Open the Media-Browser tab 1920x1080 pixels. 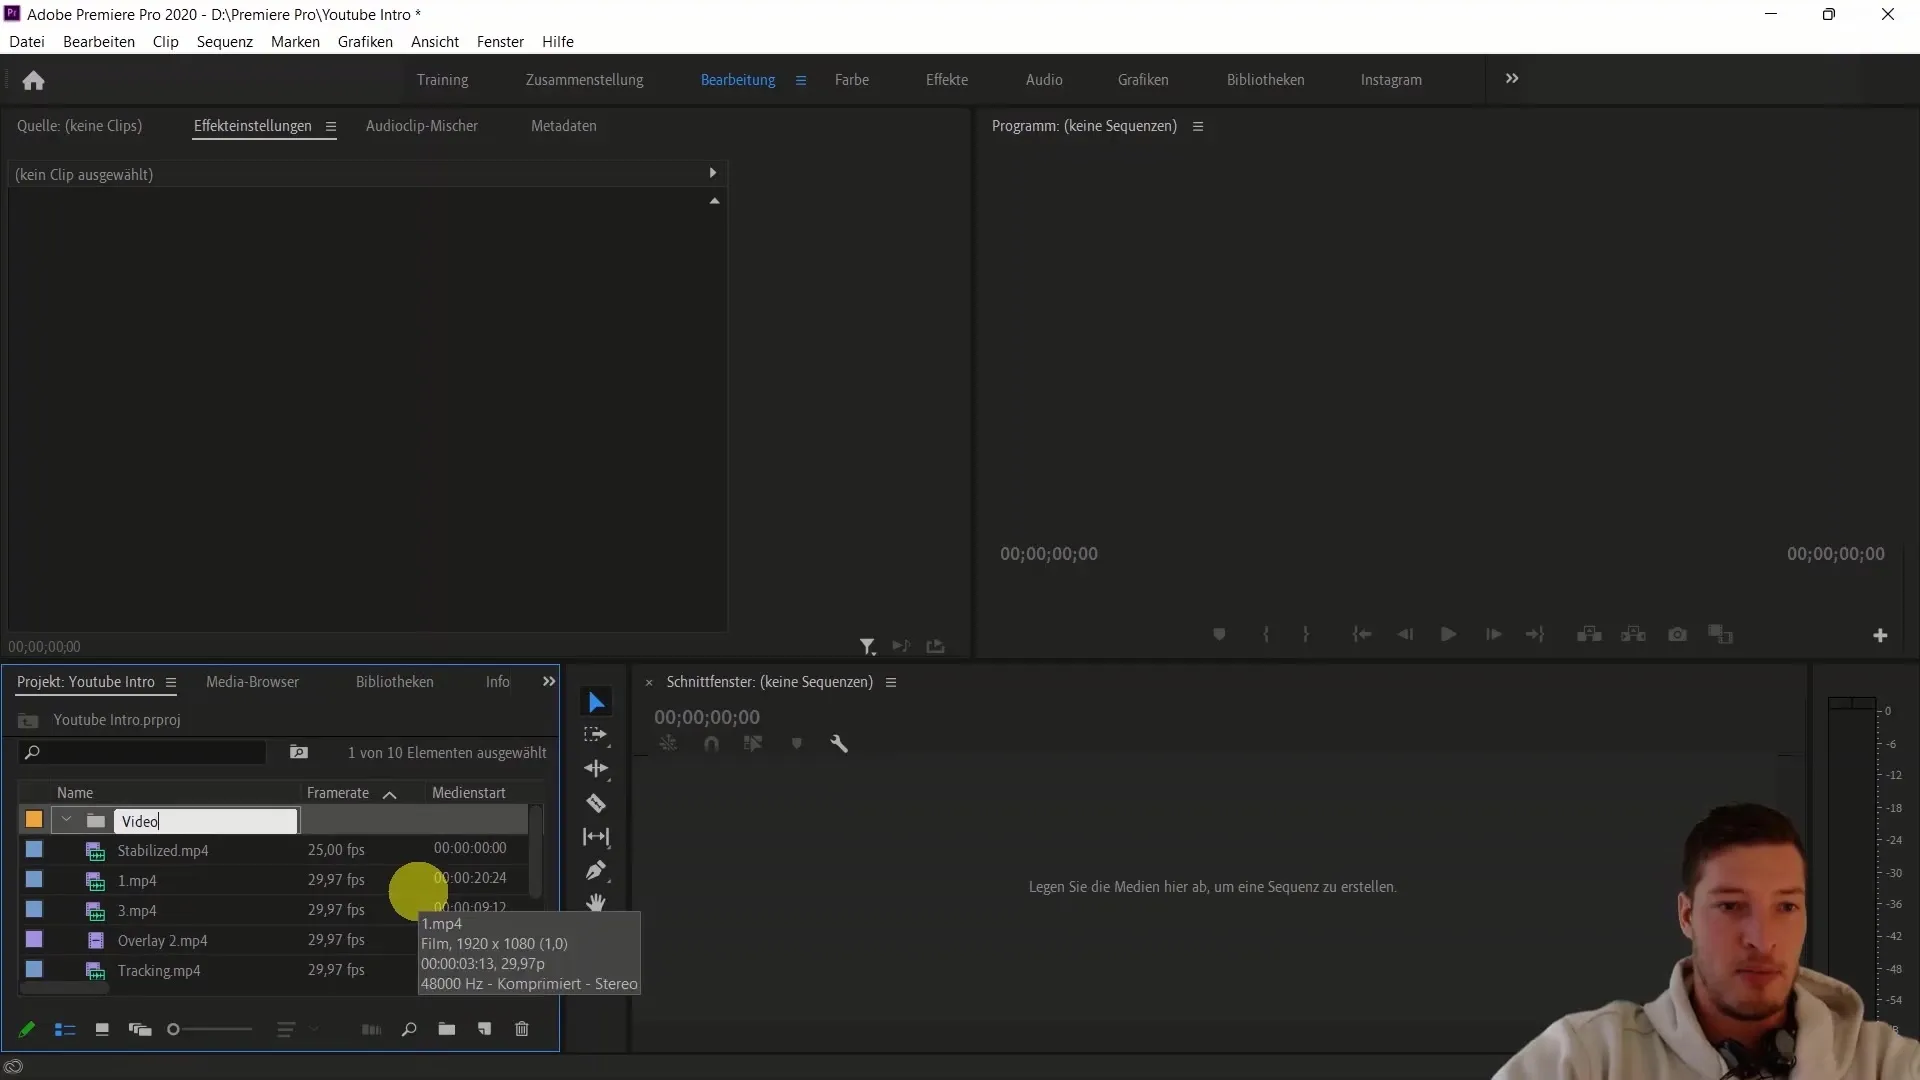click(x=252, y=682)
